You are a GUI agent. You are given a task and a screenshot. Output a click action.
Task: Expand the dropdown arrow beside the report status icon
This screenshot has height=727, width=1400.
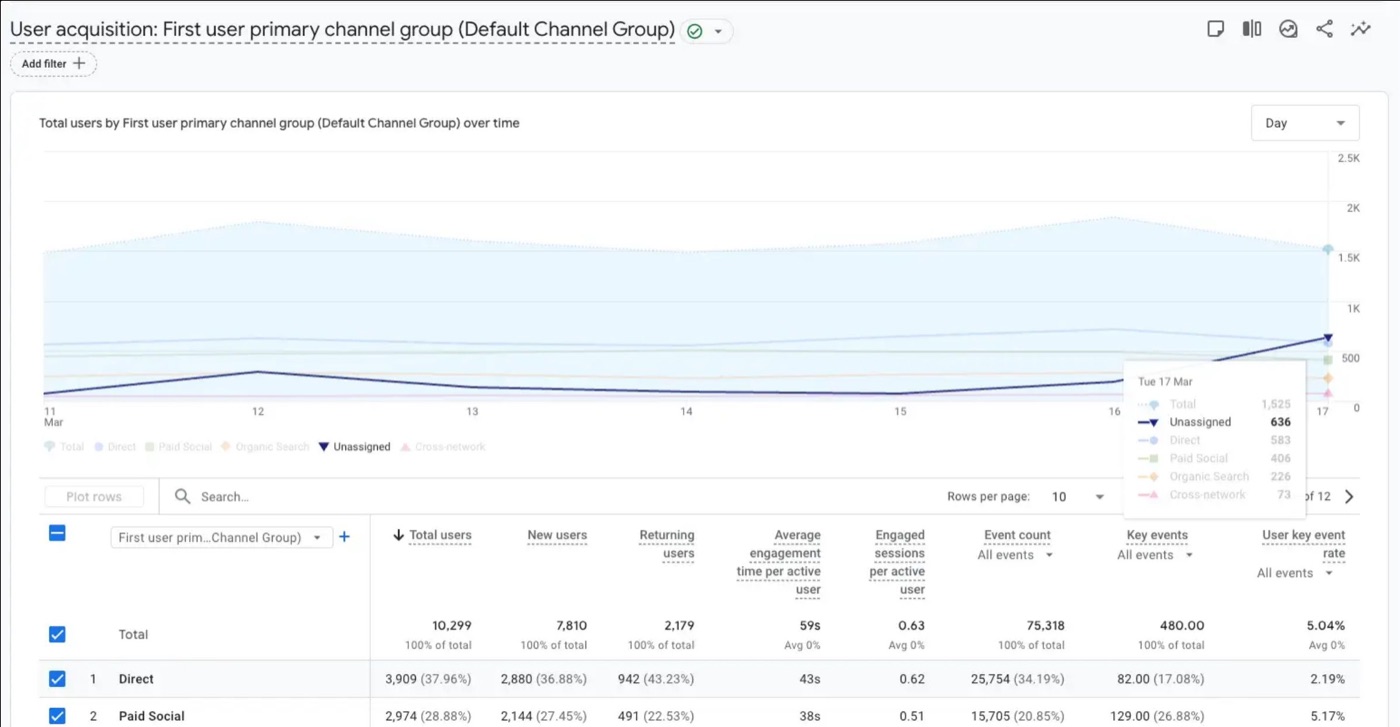[x=718, y=31]
